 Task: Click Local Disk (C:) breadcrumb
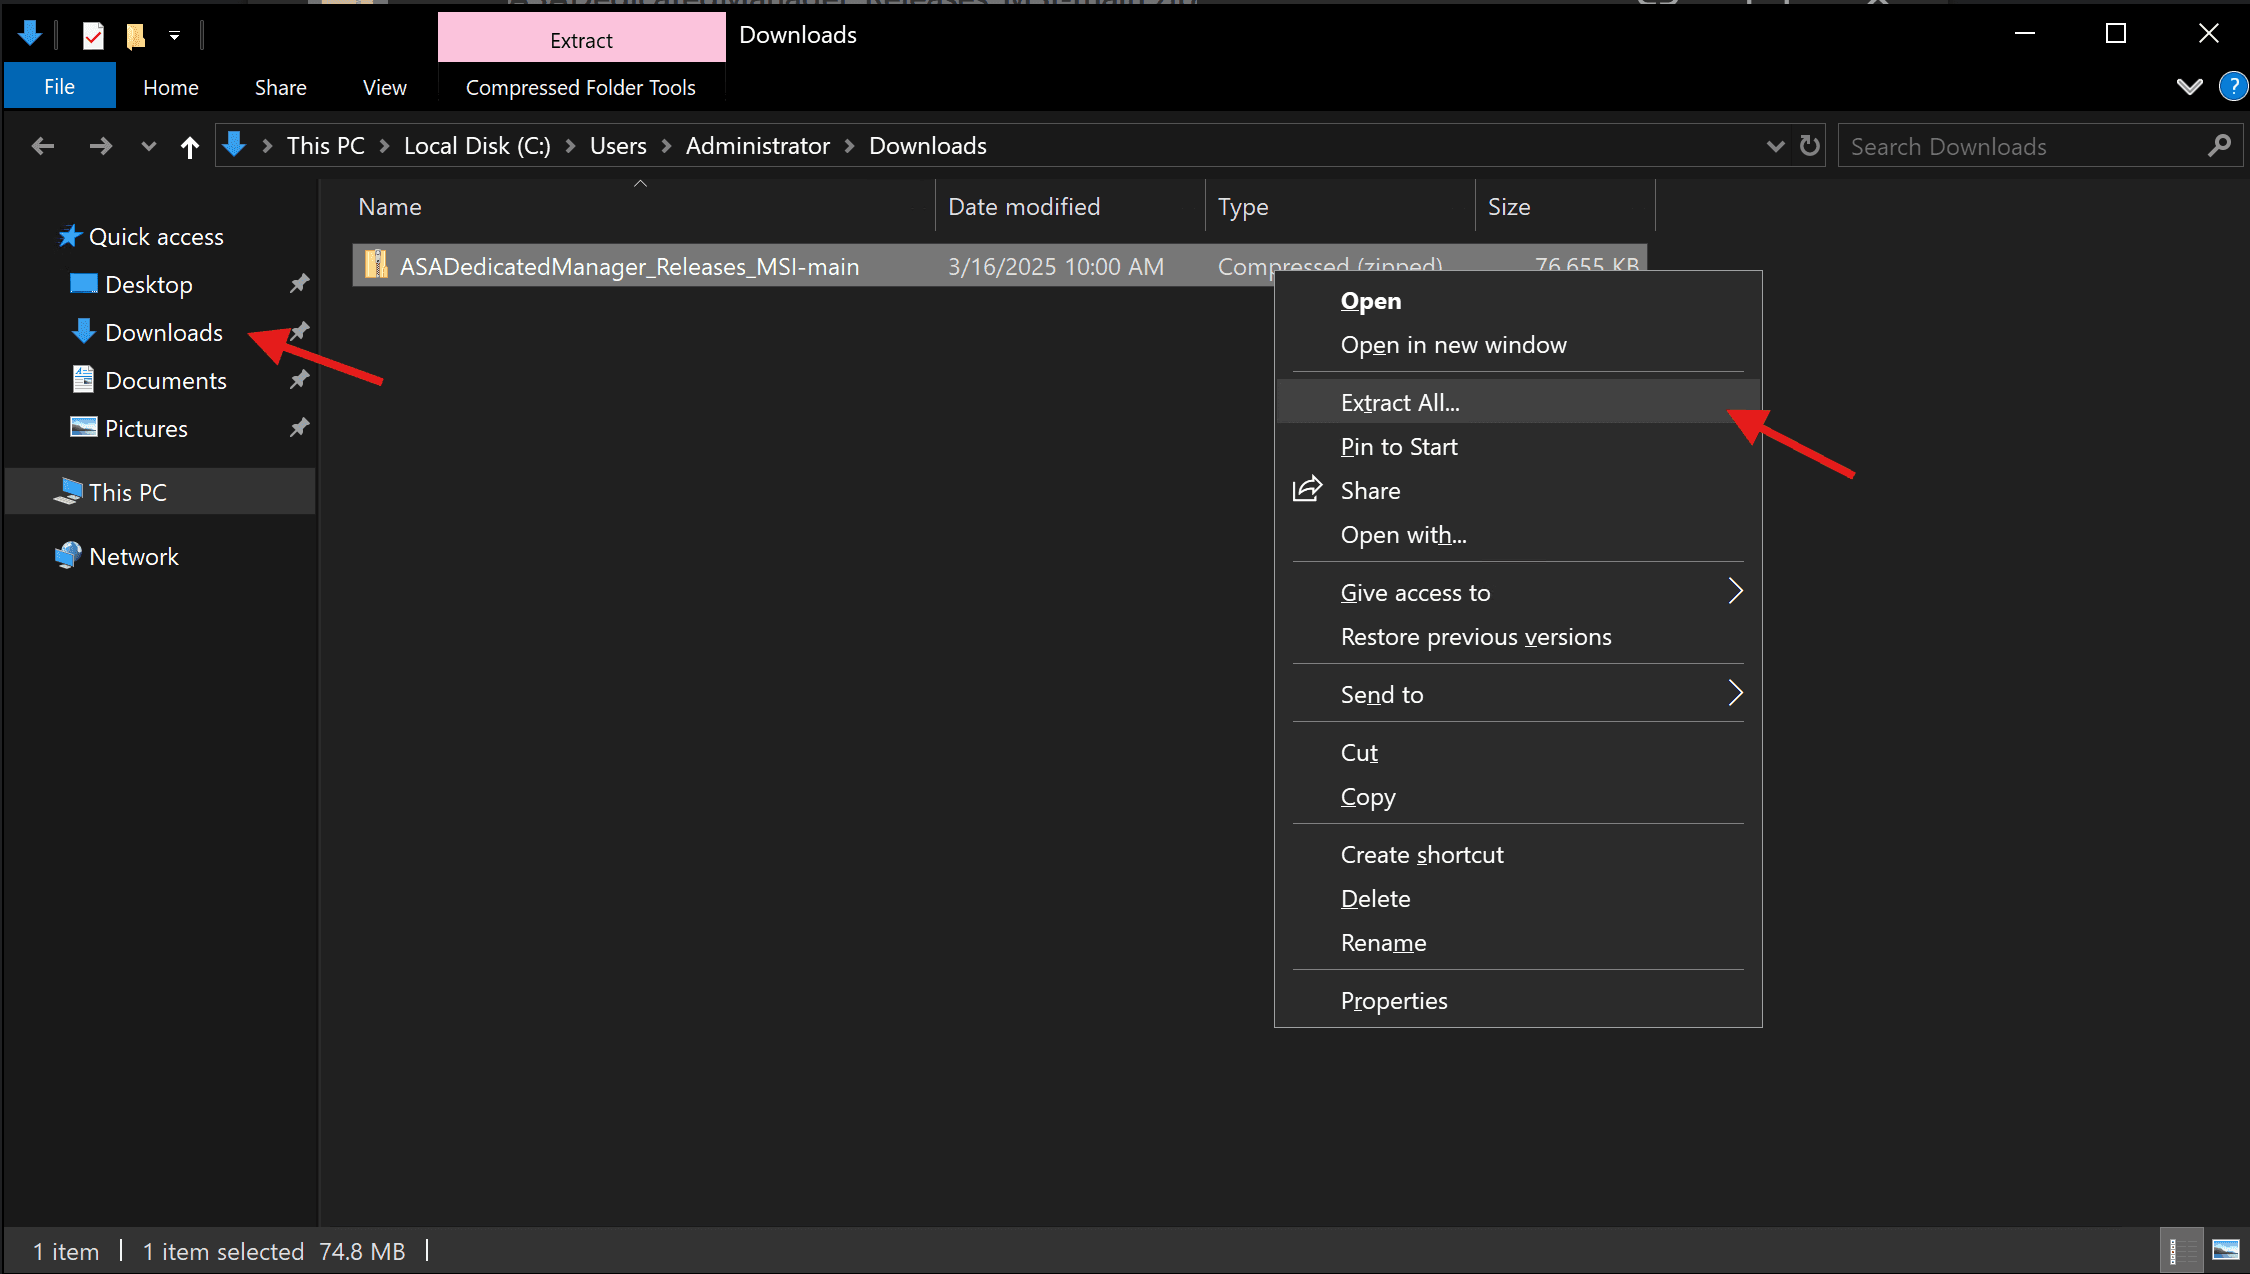coord(477,146)
